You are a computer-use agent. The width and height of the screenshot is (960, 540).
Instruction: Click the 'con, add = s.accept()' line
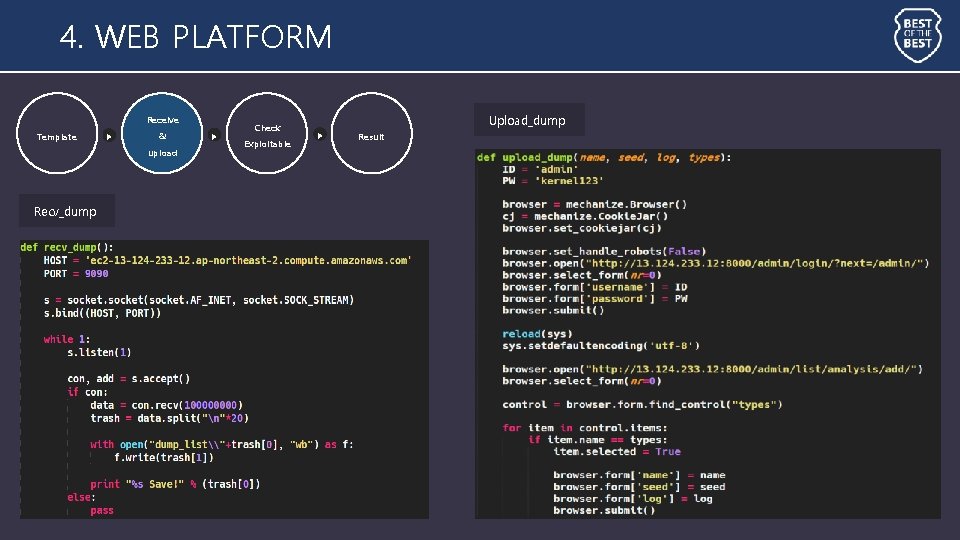tap(129, 378)
